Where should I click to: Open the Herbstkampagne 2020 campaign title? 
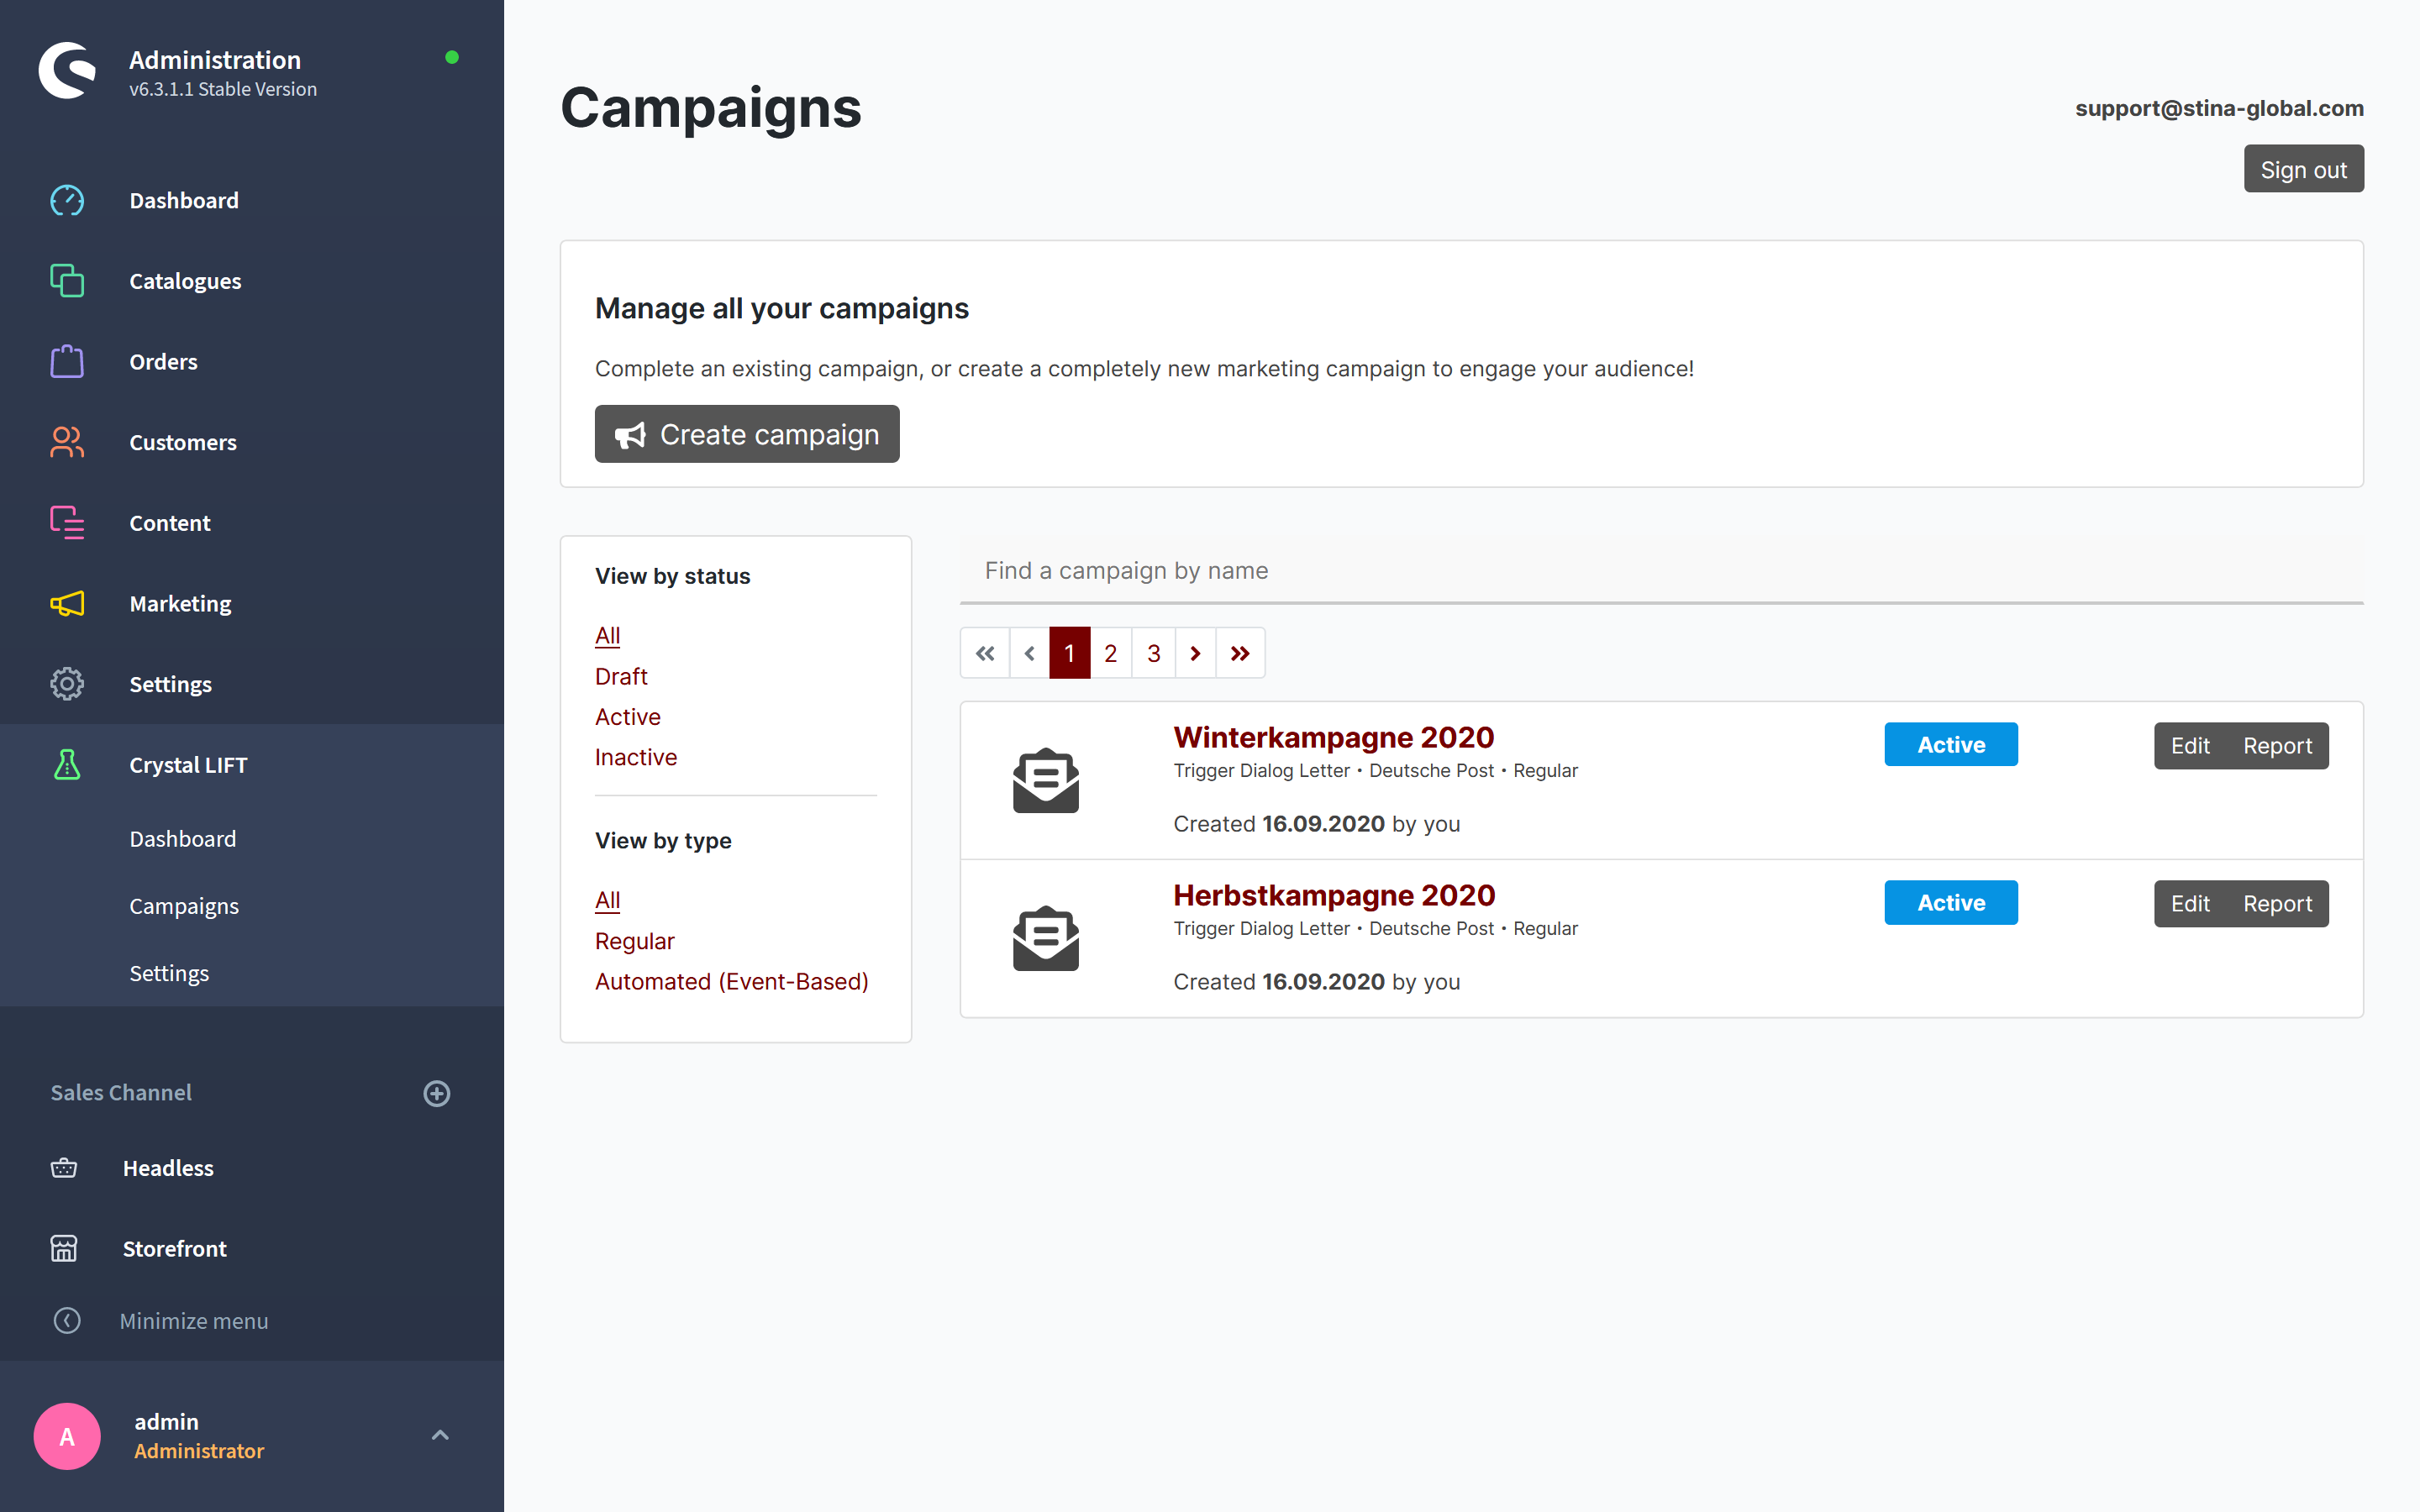1334,895
